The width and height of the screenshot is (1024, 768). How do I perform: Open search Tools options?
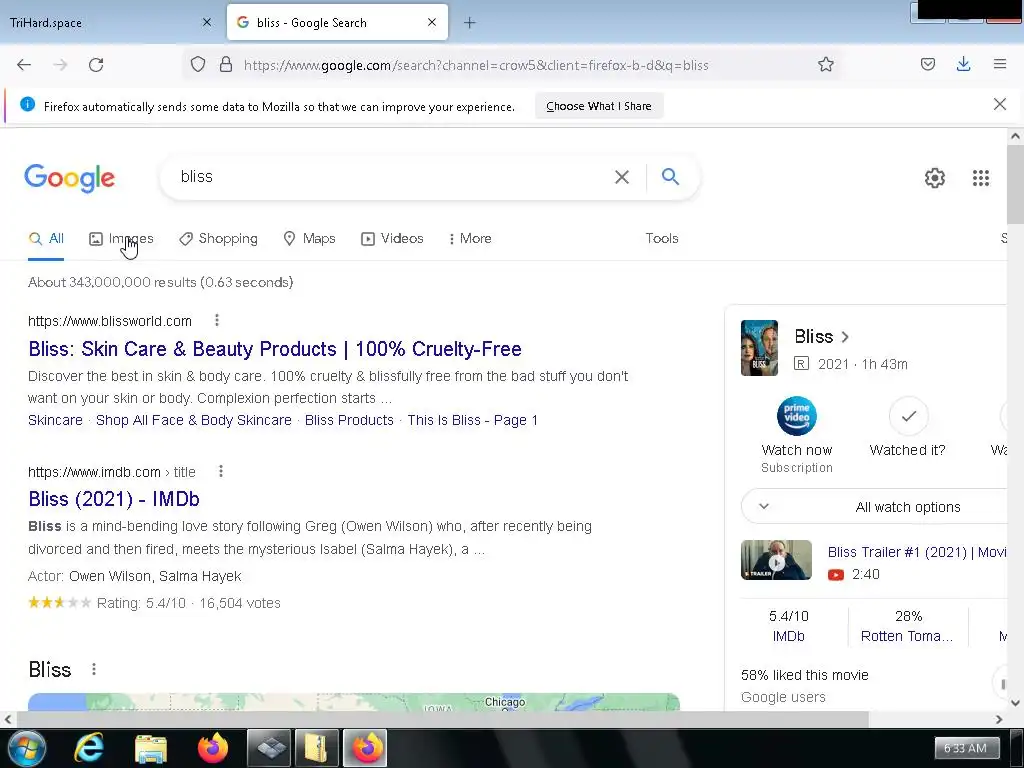[x=662, y=239]
